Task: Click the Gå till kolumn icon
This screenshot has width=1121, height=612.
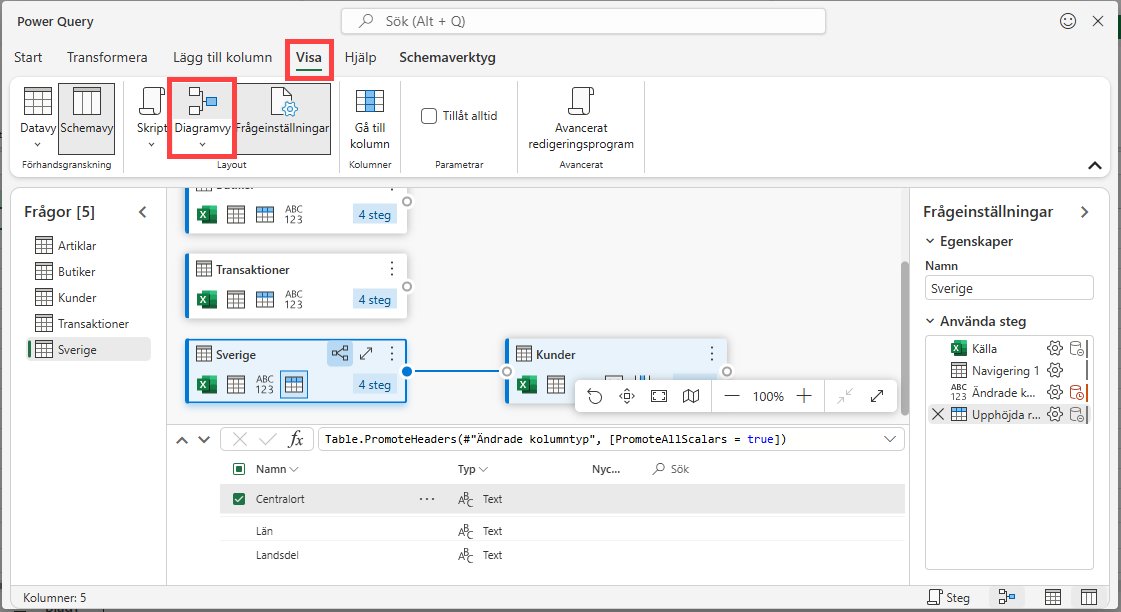Action: pyautogui.click(x=370, y=102)
